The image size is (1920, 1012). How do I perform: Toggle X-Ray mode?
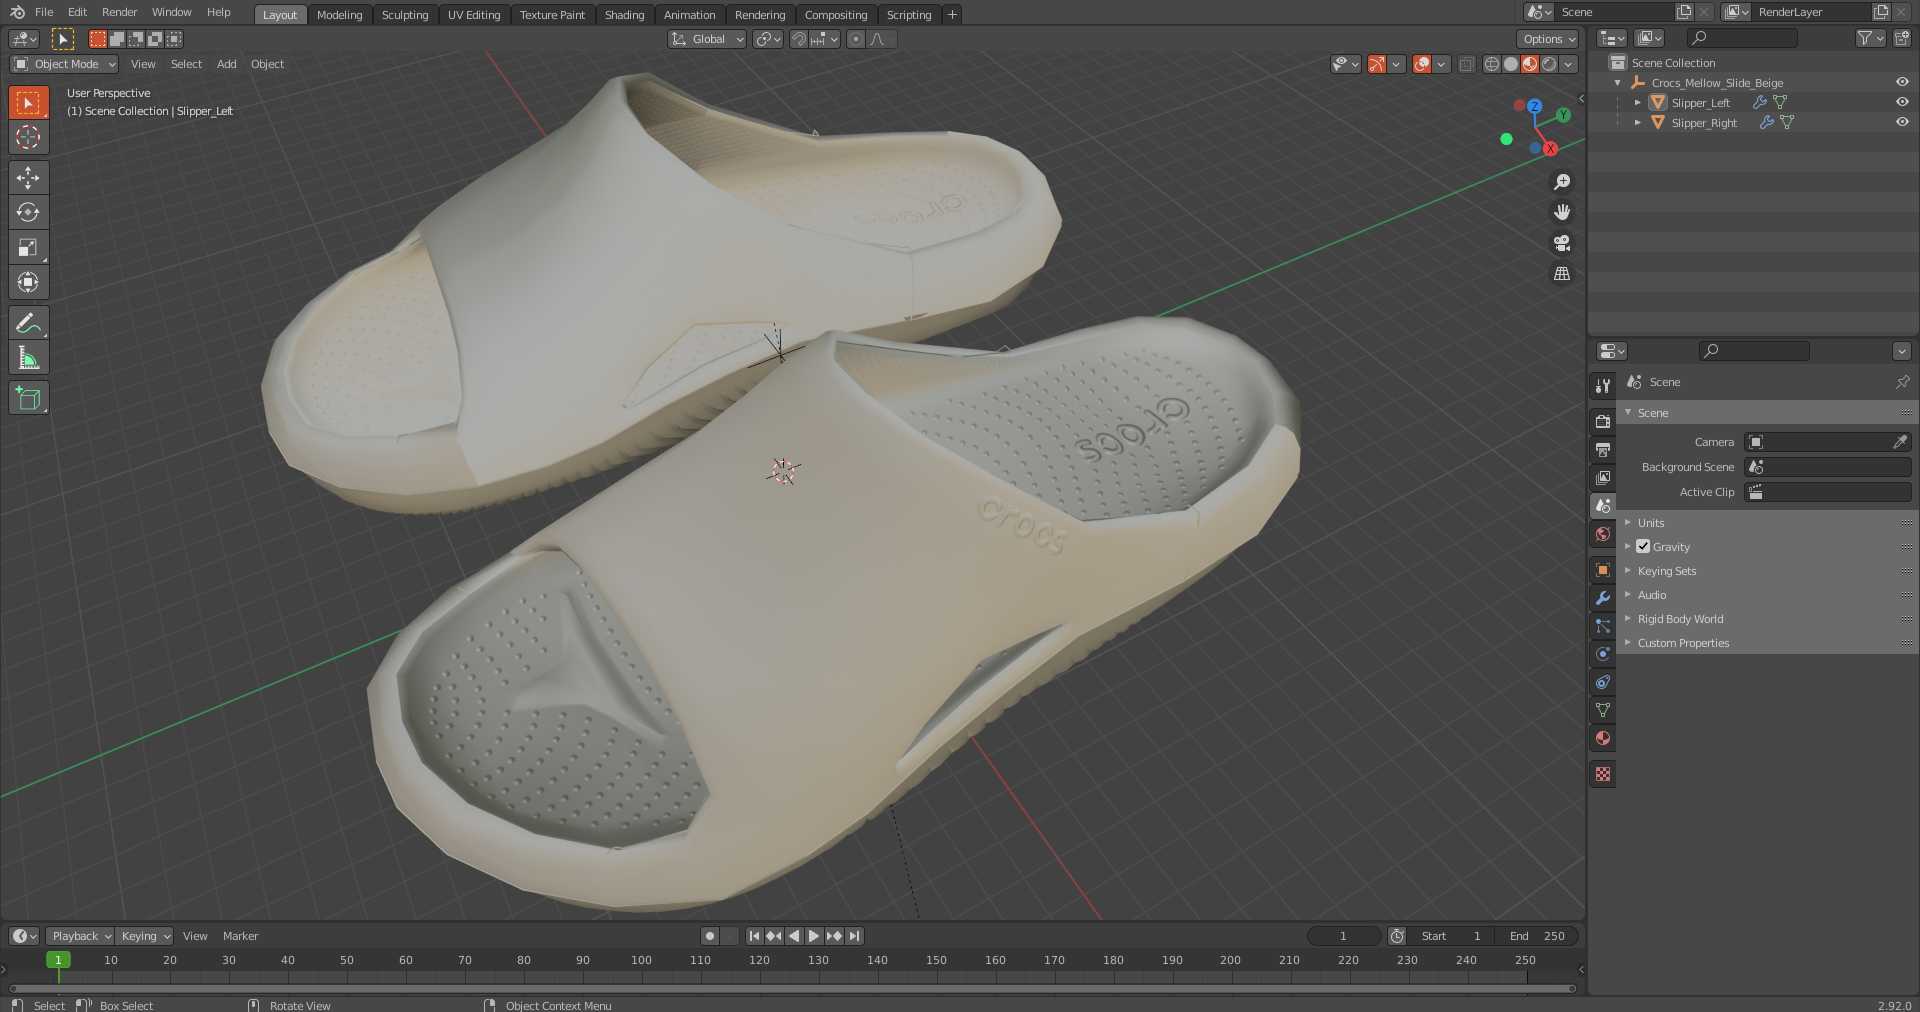(x=1466, y=64)
